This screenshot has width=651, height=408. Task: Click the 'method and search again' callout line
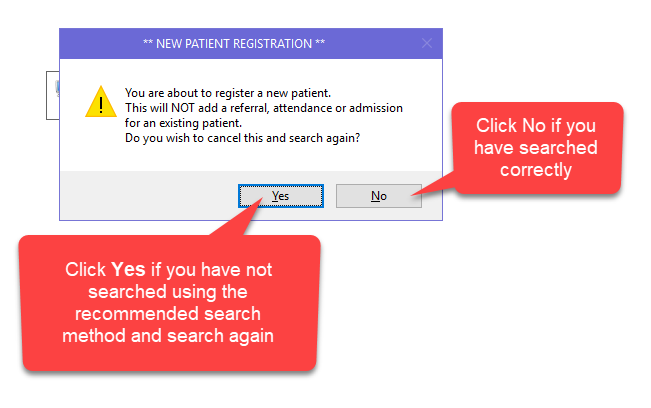tap(168, 336)
